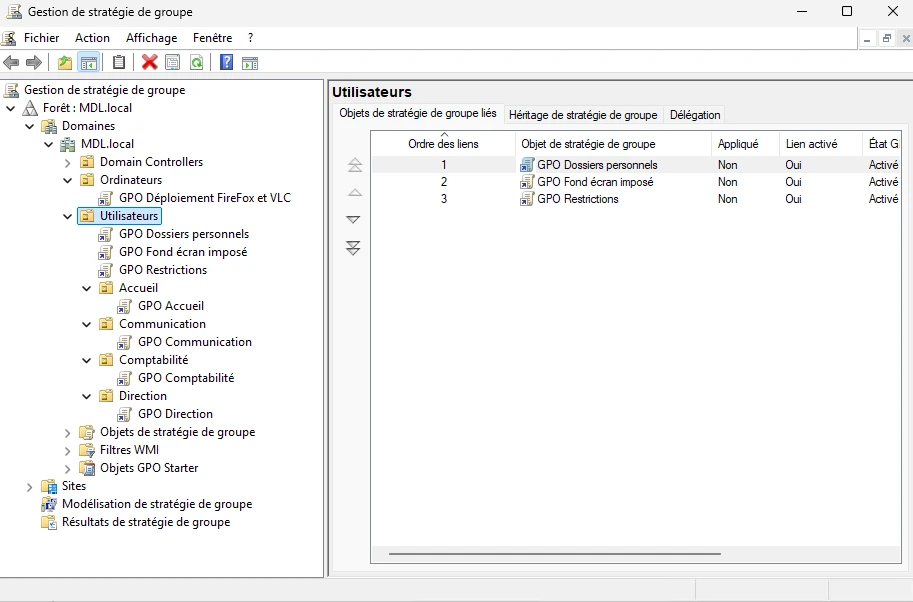Click the Lien activé column header

pos(820,144)
